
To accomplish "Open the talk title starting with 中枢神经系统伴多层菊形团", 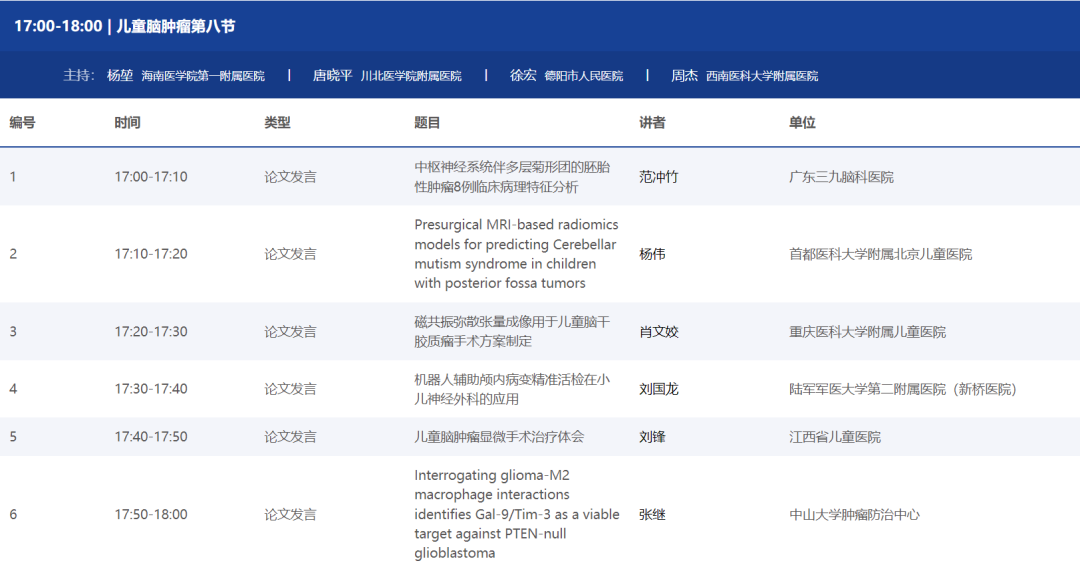I will click(512, 177).
